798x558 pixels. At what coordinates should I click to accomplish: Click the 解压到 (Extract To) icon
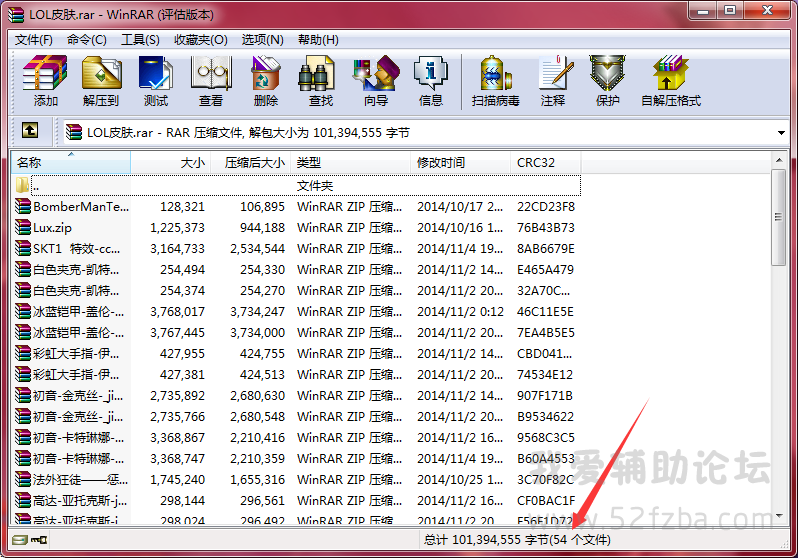pos(100,81)
